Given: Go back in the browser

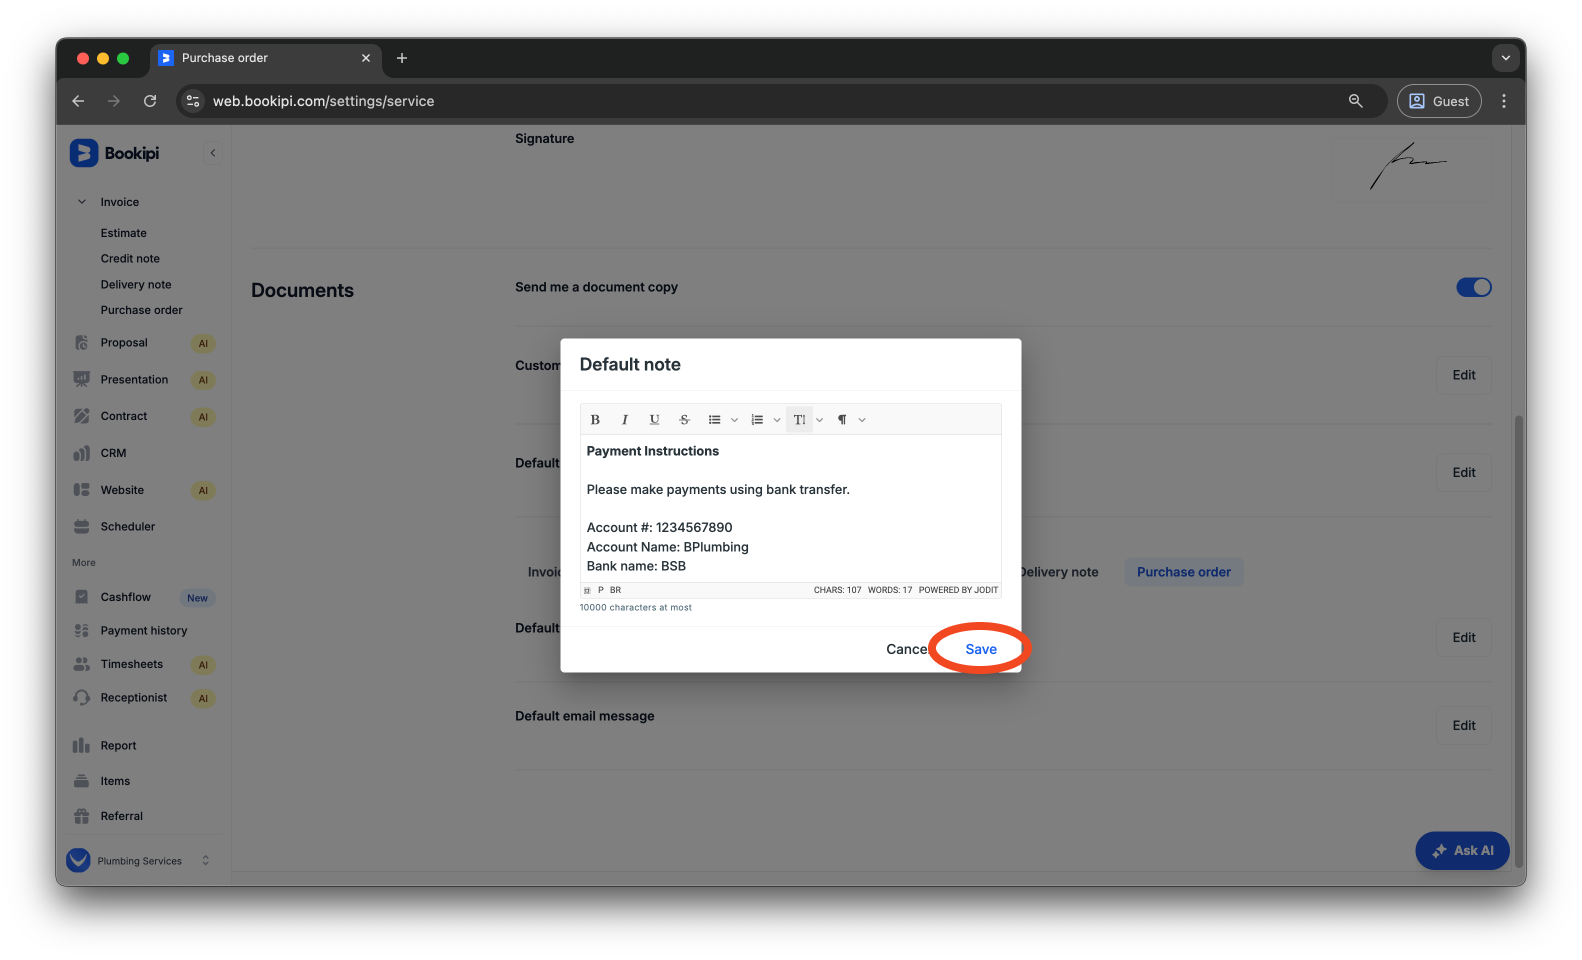Looking at the screenshot, I should (x=78, y=101).
